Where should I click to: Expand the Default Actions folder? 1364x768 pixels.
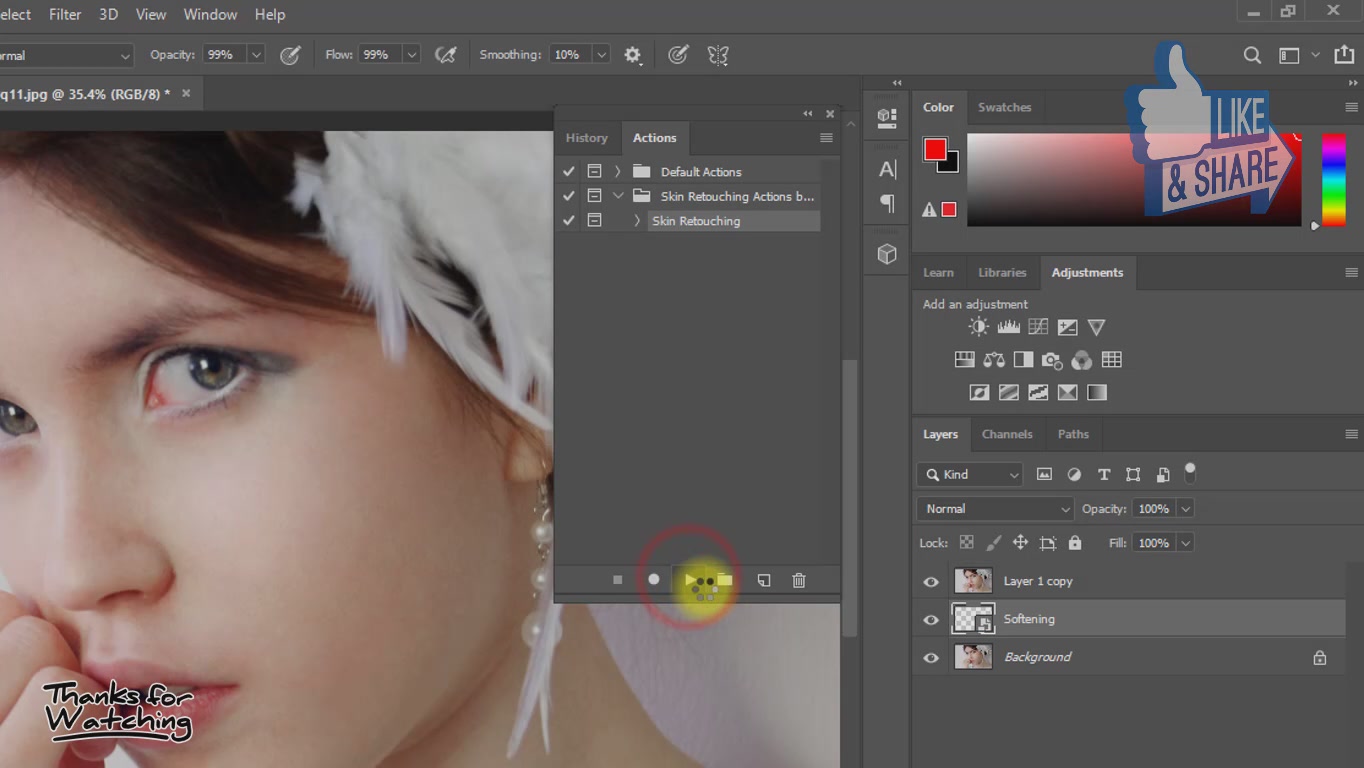[618, 171]
